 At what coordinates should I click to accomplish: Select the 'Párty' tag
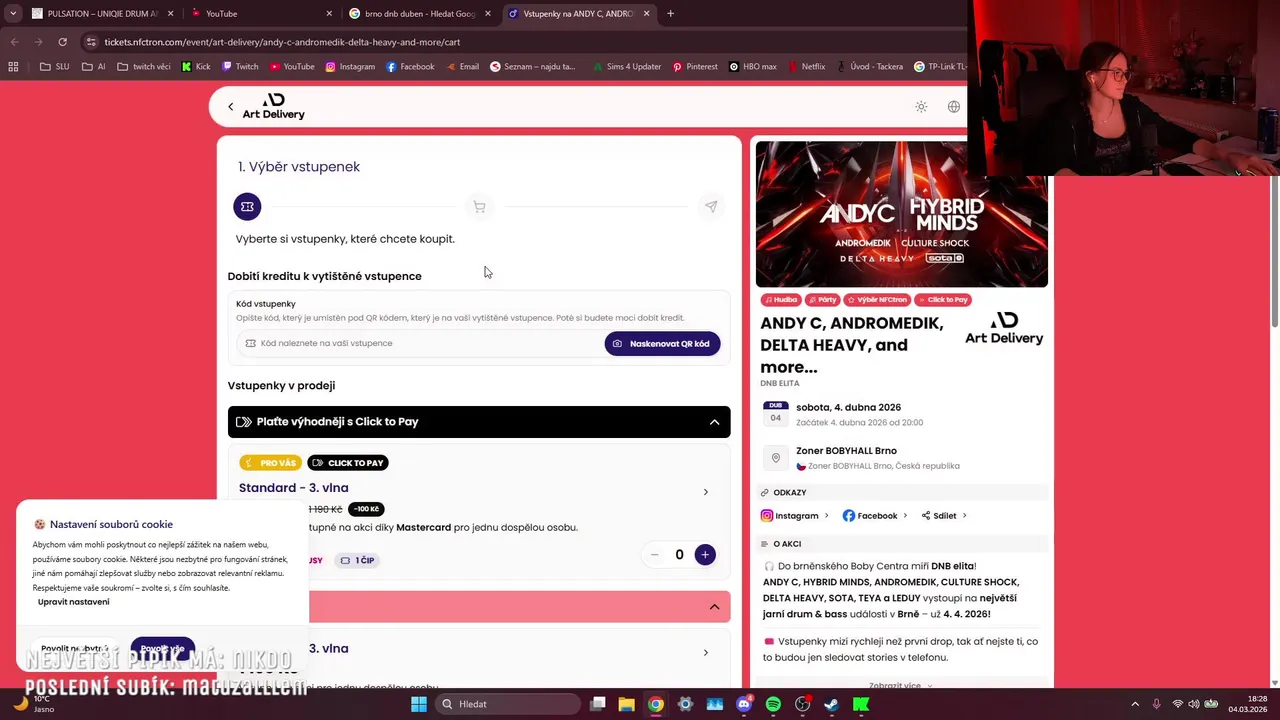click(822, 299)
